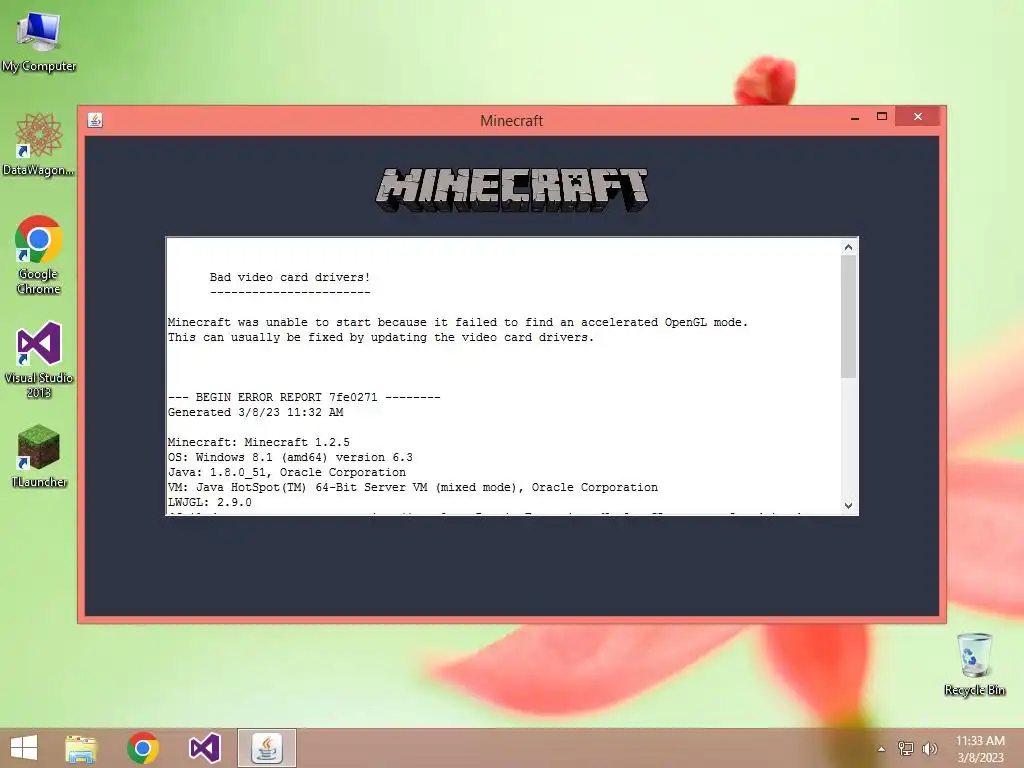This screenshot has width=1024, height=768.
Task: Open File Explorer from the taskbar
Action: 81,748
